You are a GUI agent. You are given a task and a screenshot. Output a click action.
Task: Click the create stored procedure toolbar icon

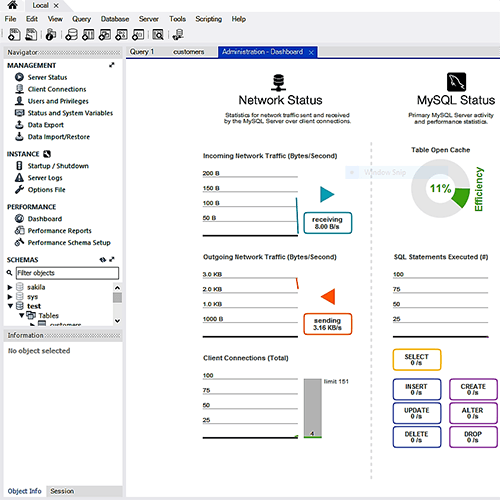121,34
